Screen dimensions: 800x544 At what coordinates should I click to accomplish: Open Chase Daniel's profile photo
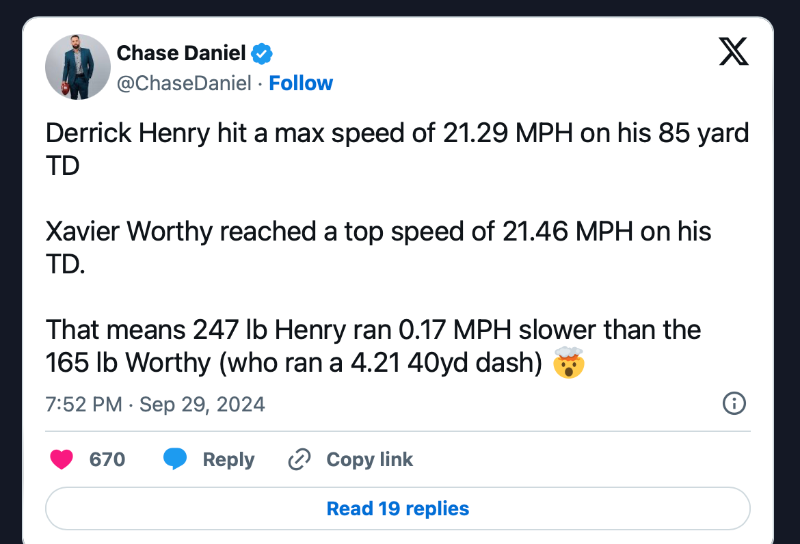pos(78,67)
